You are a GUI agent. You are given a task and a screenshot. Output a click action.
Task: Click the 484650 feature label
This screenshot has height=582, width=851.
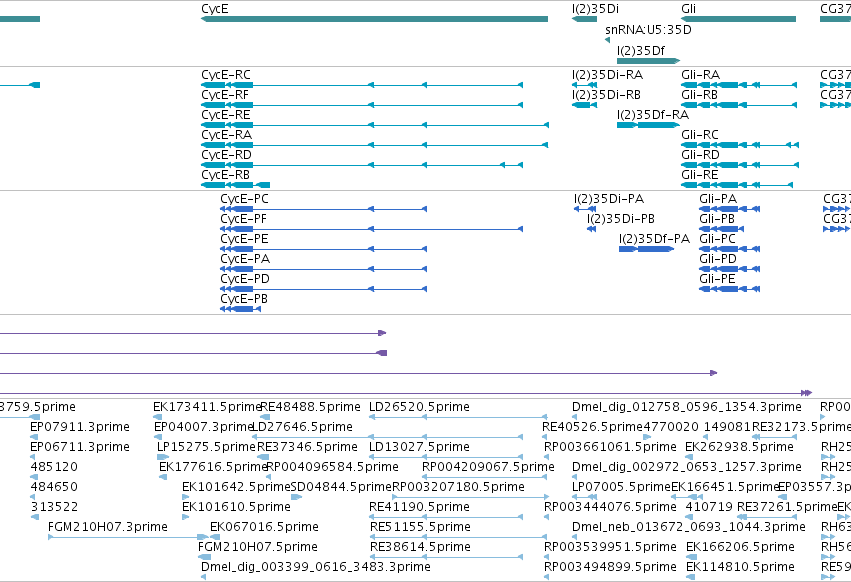coord(54,488)
